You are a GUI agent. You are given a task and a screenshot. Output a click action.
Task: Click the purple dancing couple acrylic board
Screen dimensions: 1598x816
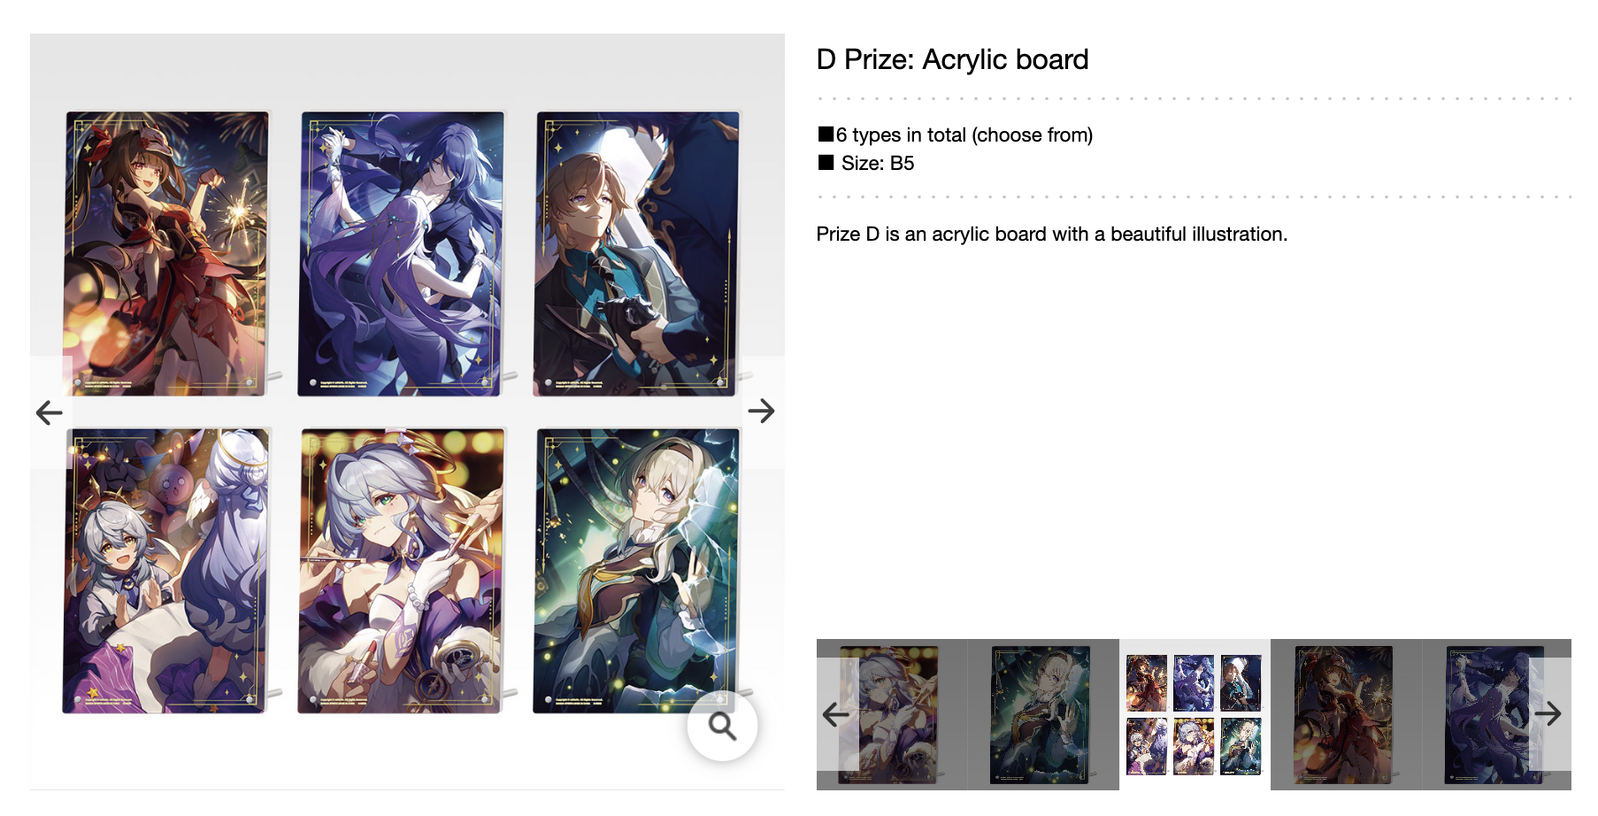[401, 254]
